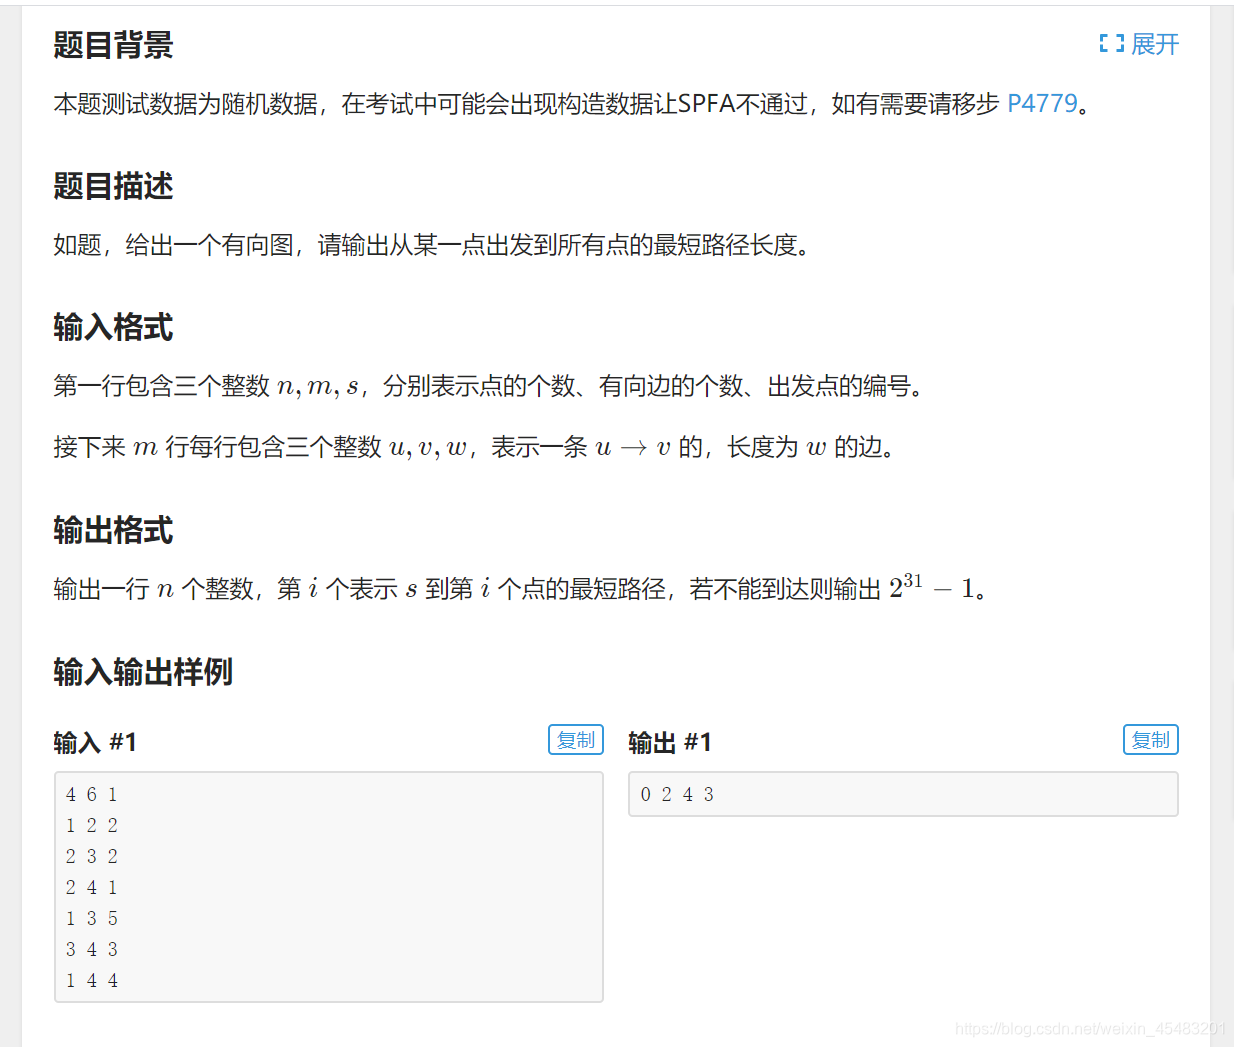Image resolution: width=1234 pixels, height=1047 pixels.
Task: Click the line starting 第一行包含三个整数
Action: (488, 386)
